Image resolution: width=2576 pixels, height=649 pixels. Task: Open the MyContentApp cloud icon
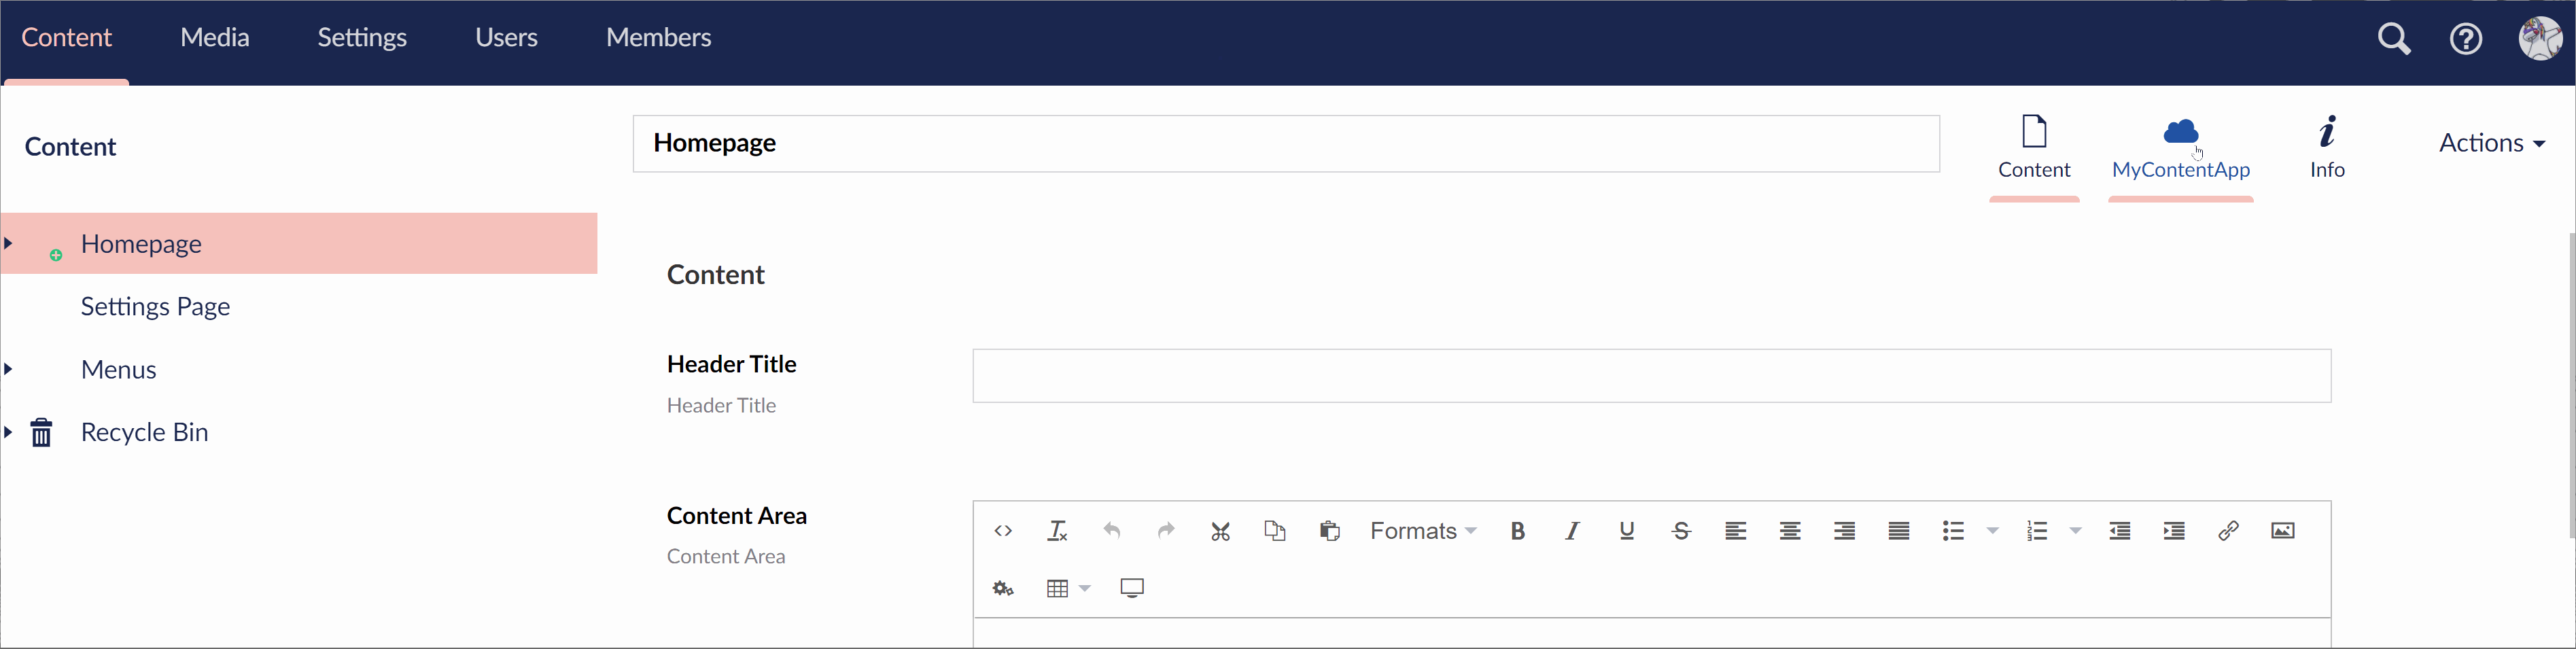pos(2180,132)
